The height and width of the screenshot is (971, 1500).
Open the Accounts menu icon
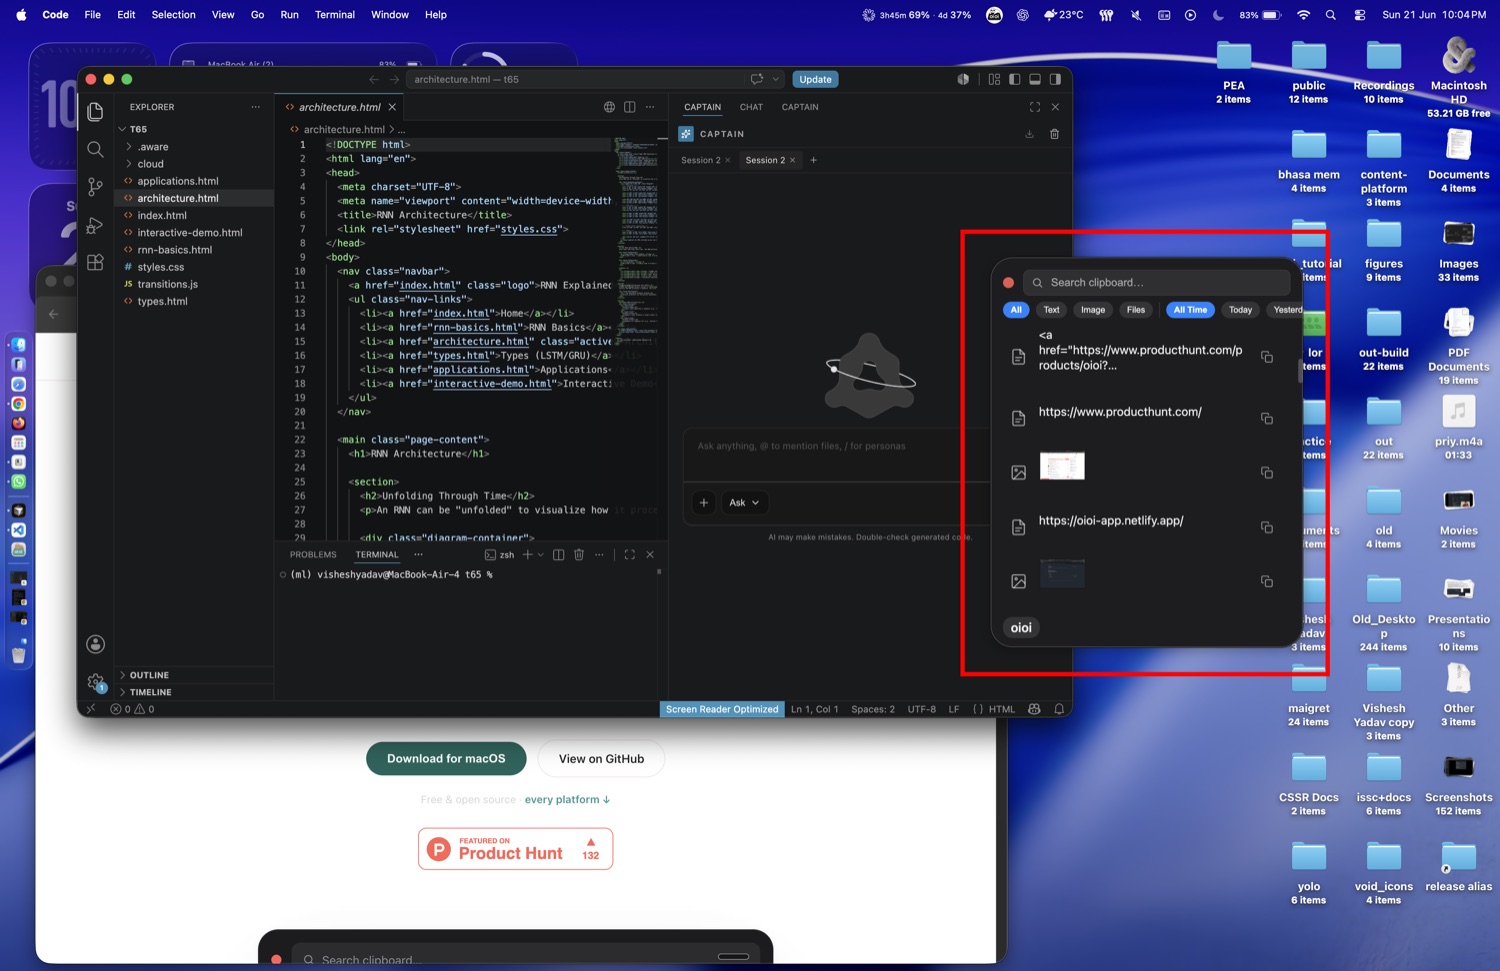tap(95, 644)
